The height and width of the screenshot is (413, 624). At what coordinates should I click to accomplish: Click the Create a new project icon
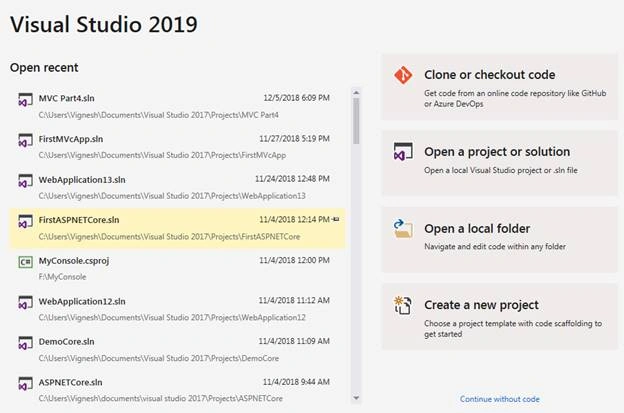click(x=402, y=305)
